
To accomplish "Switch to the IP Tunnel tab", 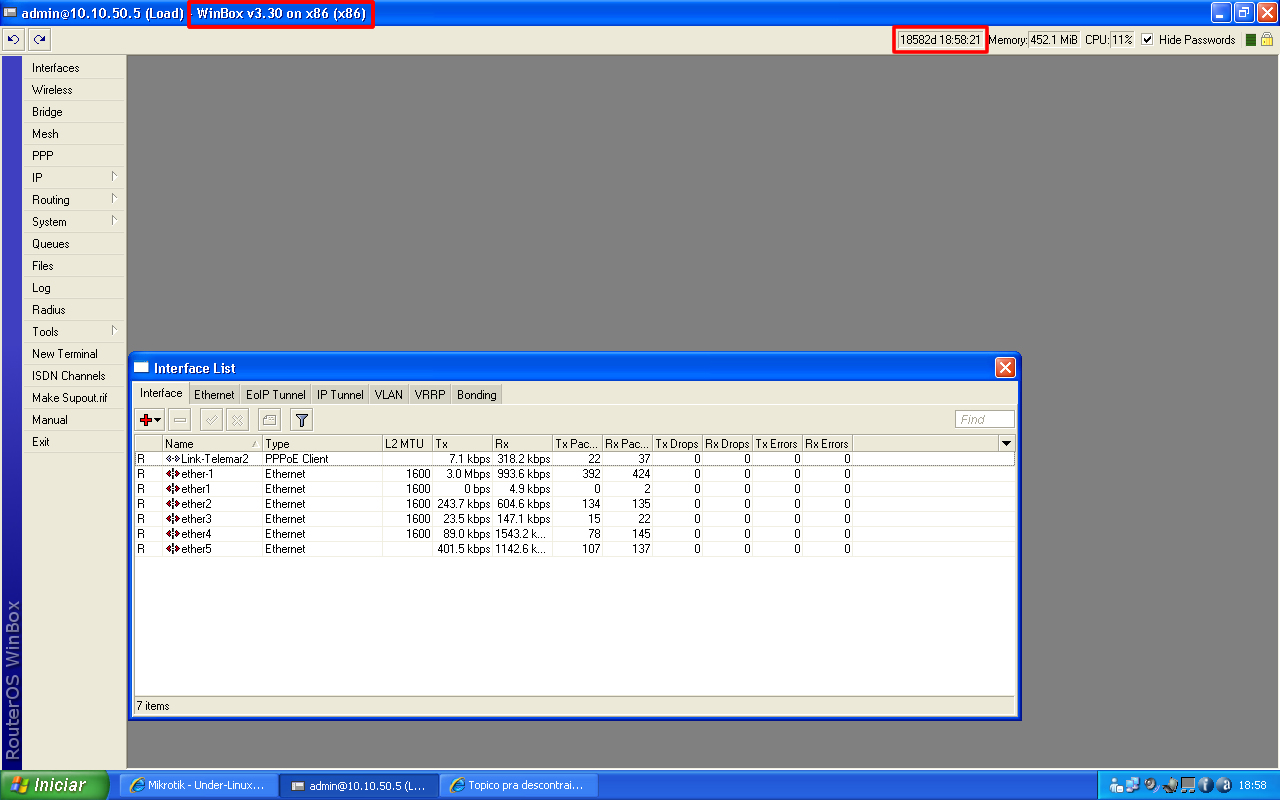I will 340,395.
